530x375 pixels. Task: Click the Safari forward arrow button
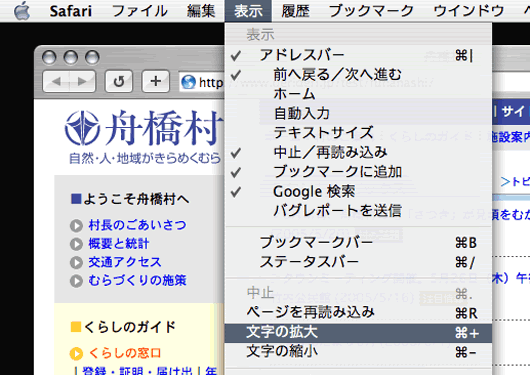[82, 81]
